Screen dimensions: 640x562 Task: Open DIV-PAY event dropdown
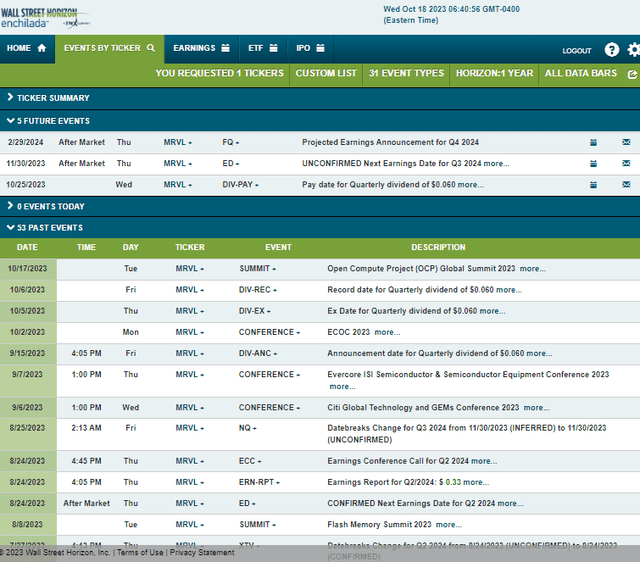[x=240, y=185]
